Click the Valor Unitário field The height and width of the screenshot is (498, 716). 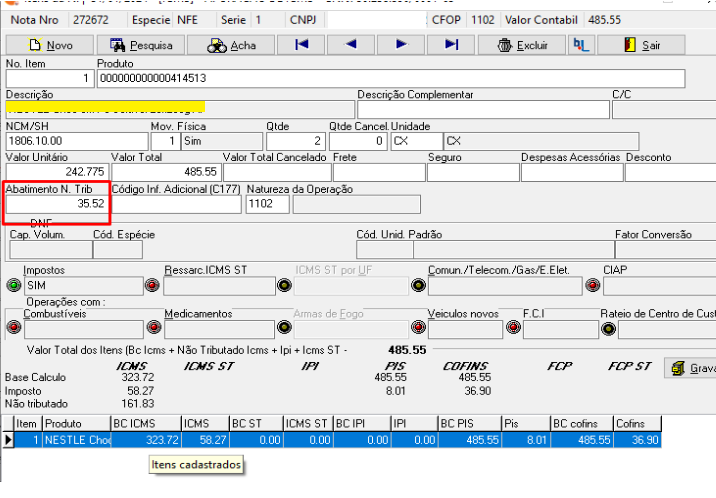tap(57, 172)
